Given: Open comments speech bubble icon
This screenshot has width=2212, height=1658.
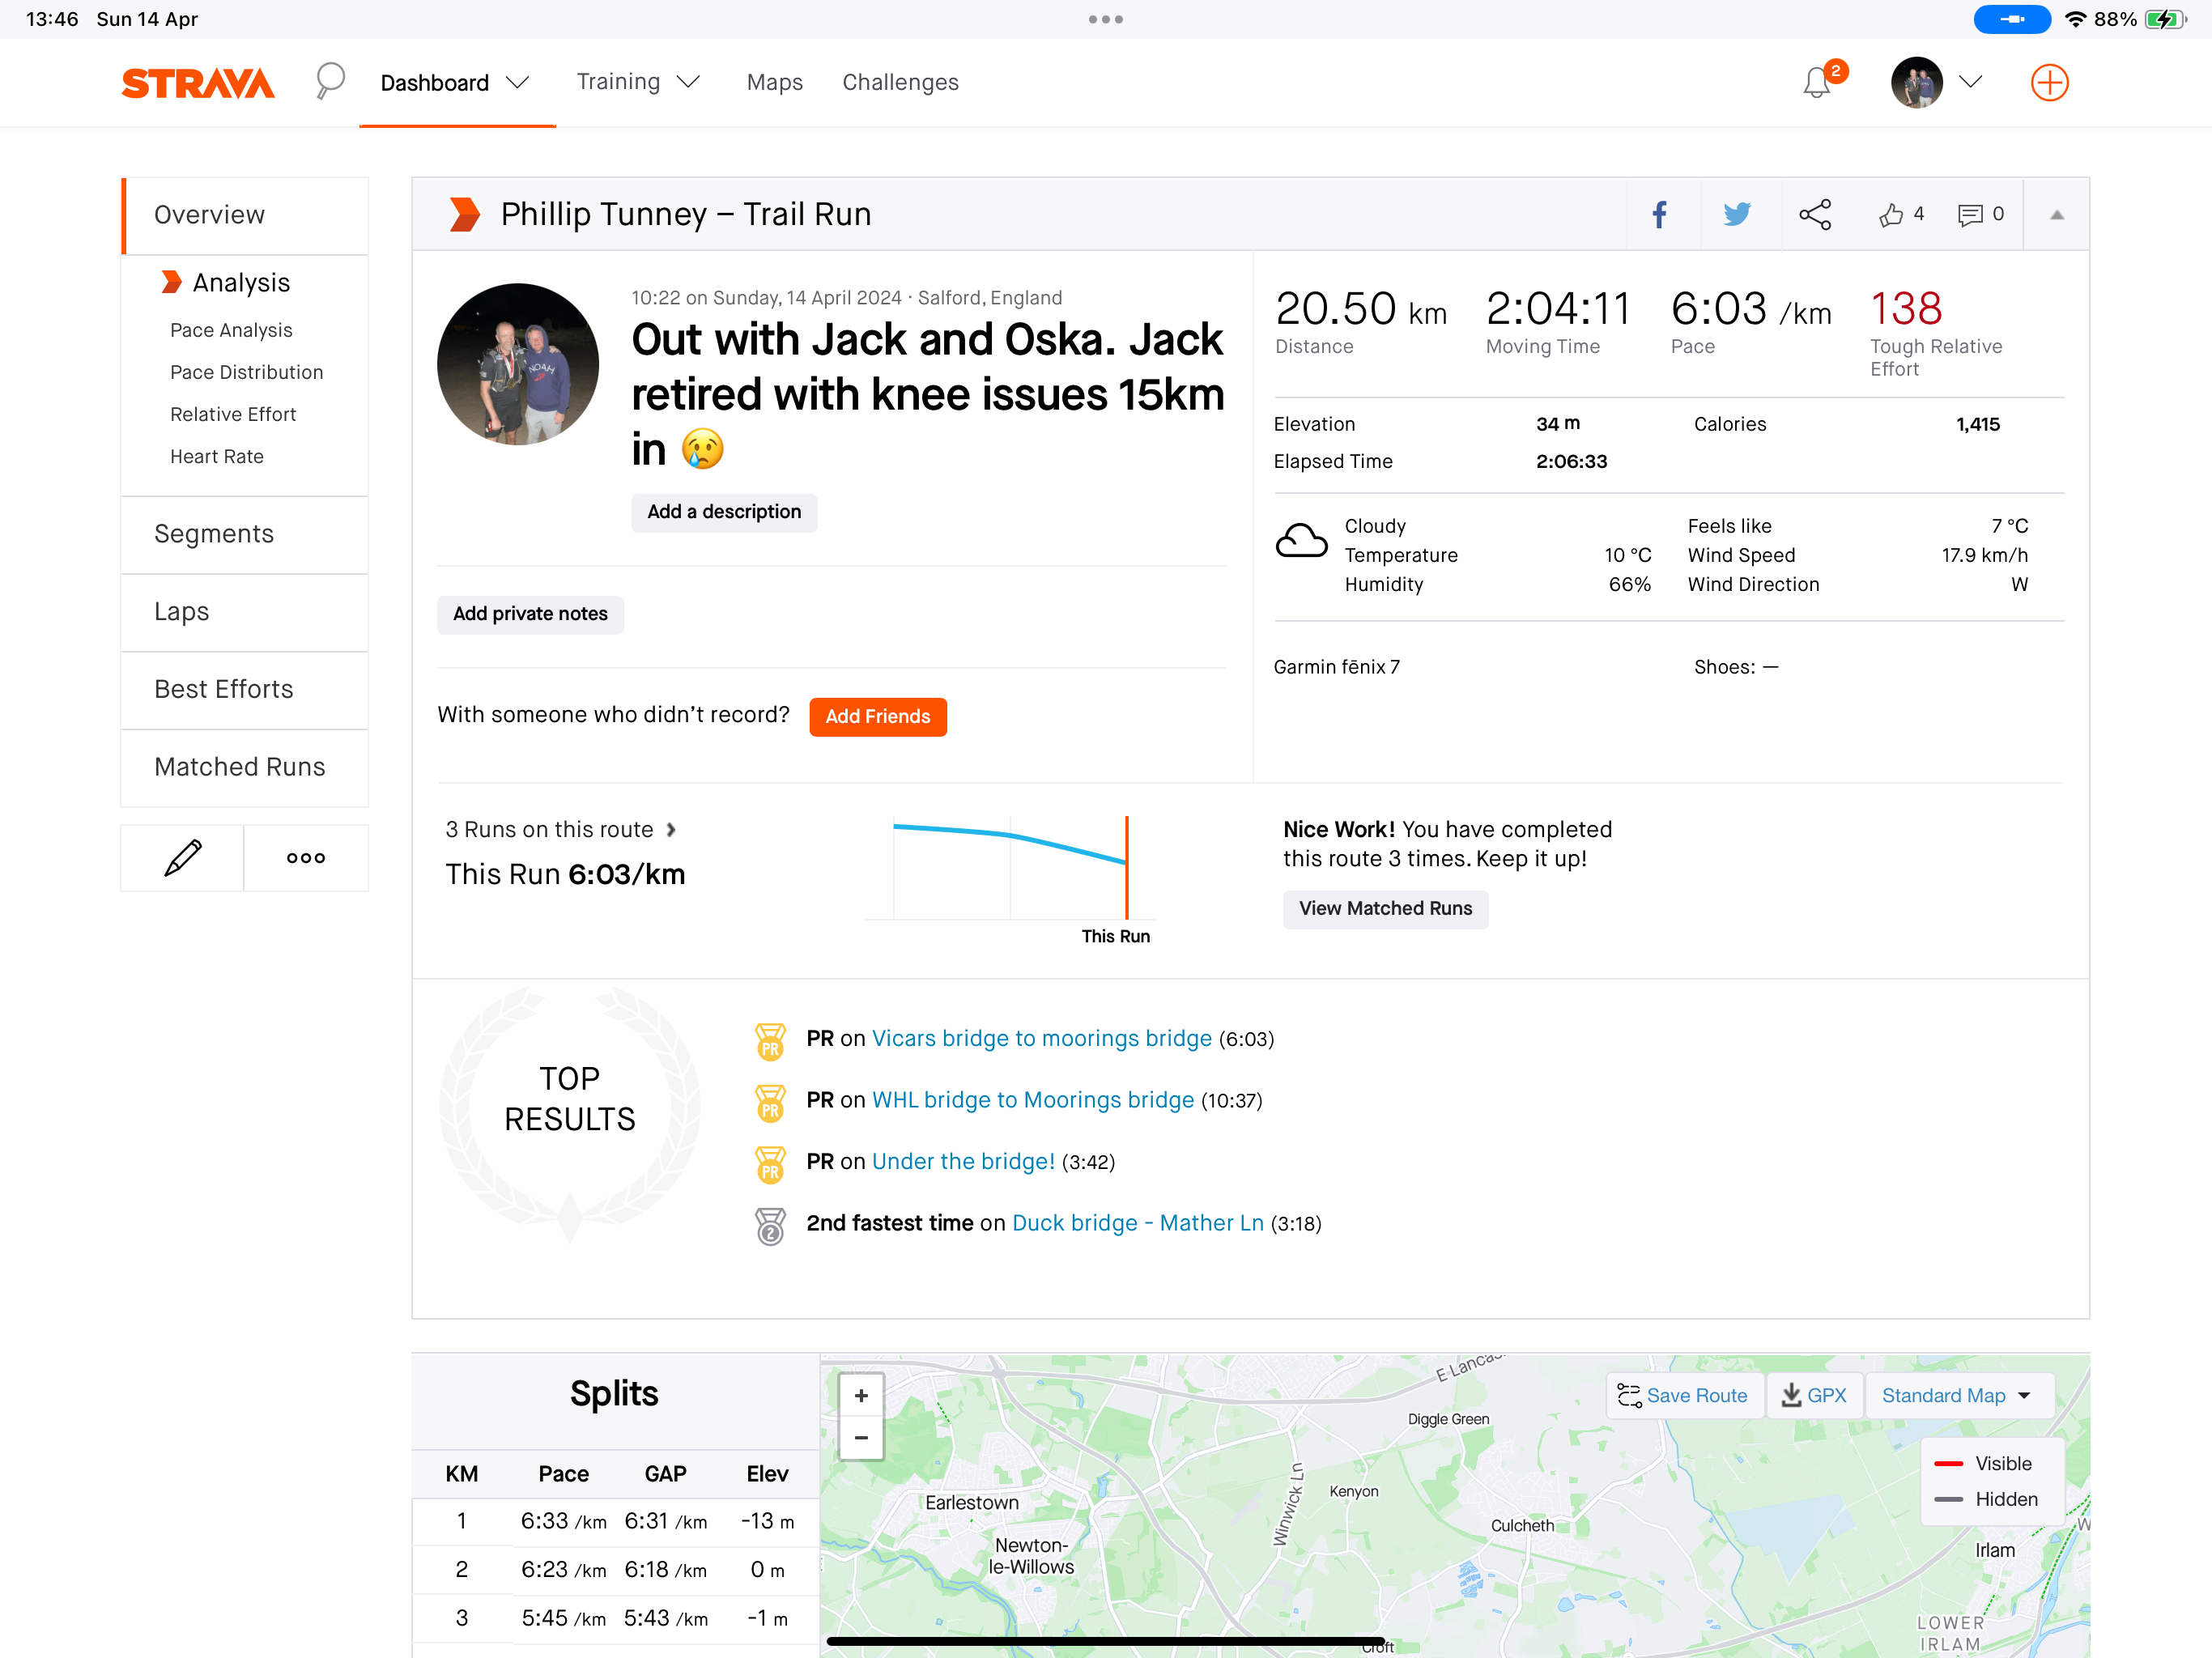Looking at the screenshot, I should pyautogui.click(x=1969, y=214).
